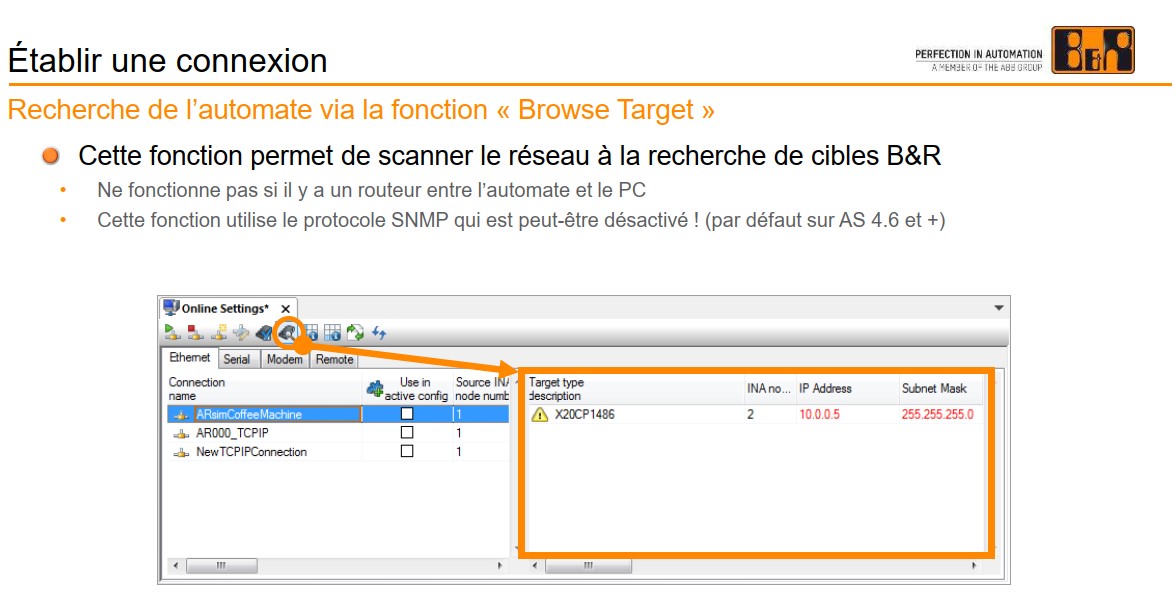Select the NewTCPIPConnection row

click(x=338, y=452)
